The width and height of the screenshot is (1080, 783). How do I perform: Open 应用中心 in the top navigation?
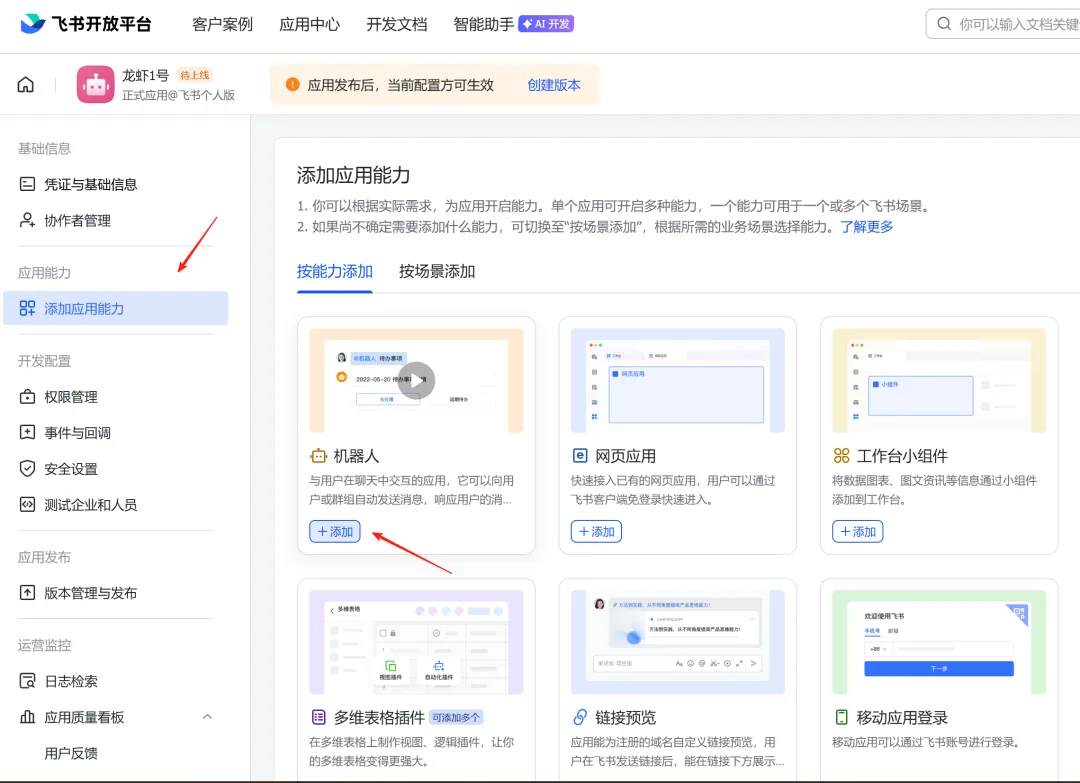[x=309, y=24]
